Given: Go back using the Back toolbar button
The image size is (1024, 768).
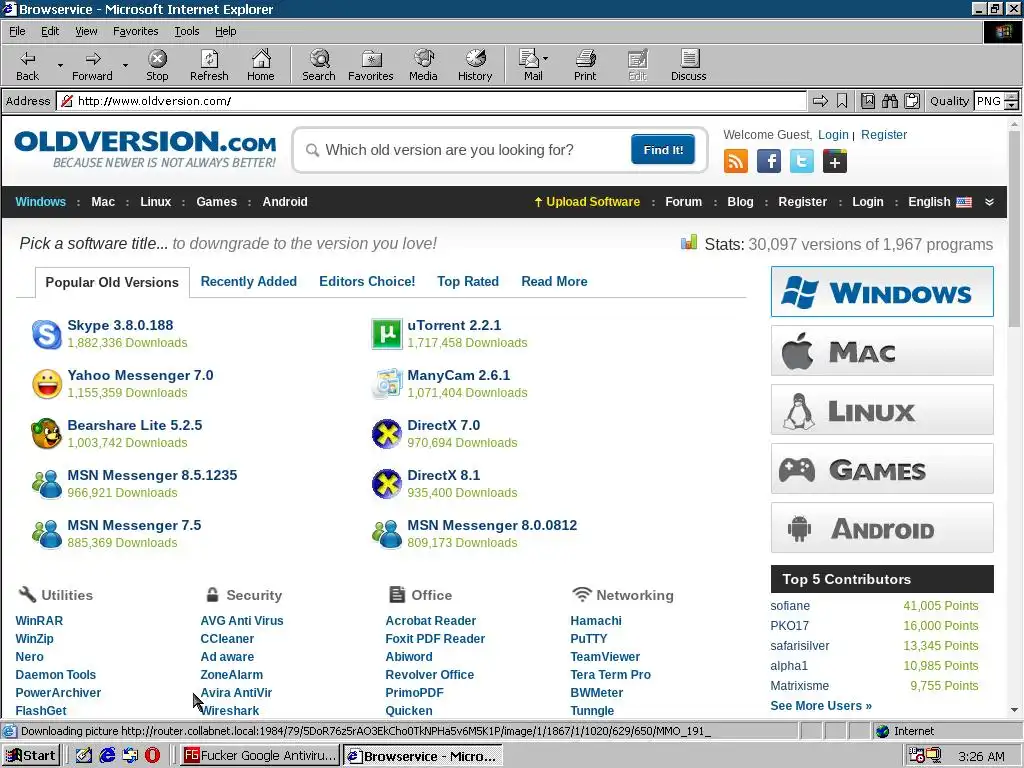Looking at the screenshot, I should tap(27, 65).
